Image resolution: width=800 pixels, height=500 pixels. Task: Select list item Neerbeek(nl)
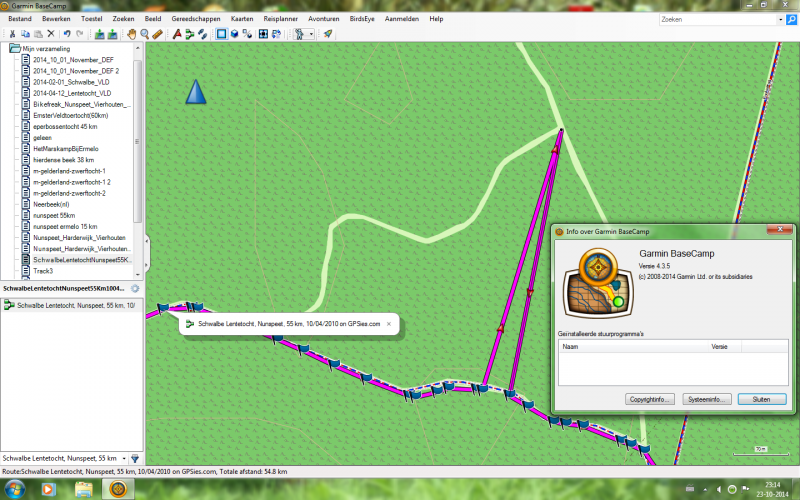point(51,204)
